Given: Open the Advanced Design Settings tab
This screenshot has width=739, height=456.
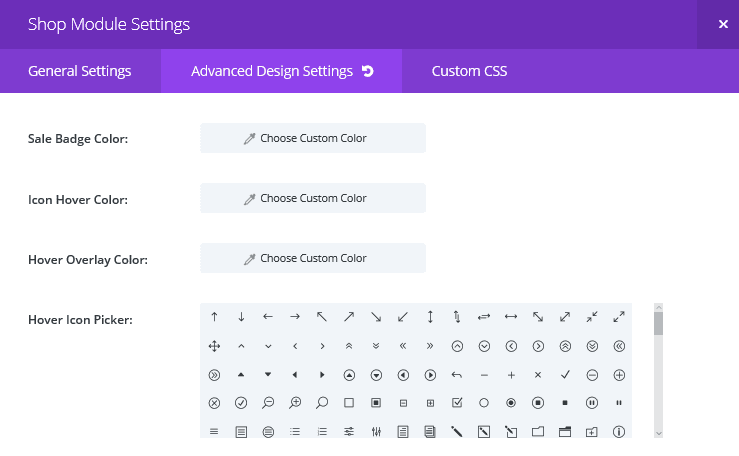Looking at the screenshot, I should (x=272, y=72).
